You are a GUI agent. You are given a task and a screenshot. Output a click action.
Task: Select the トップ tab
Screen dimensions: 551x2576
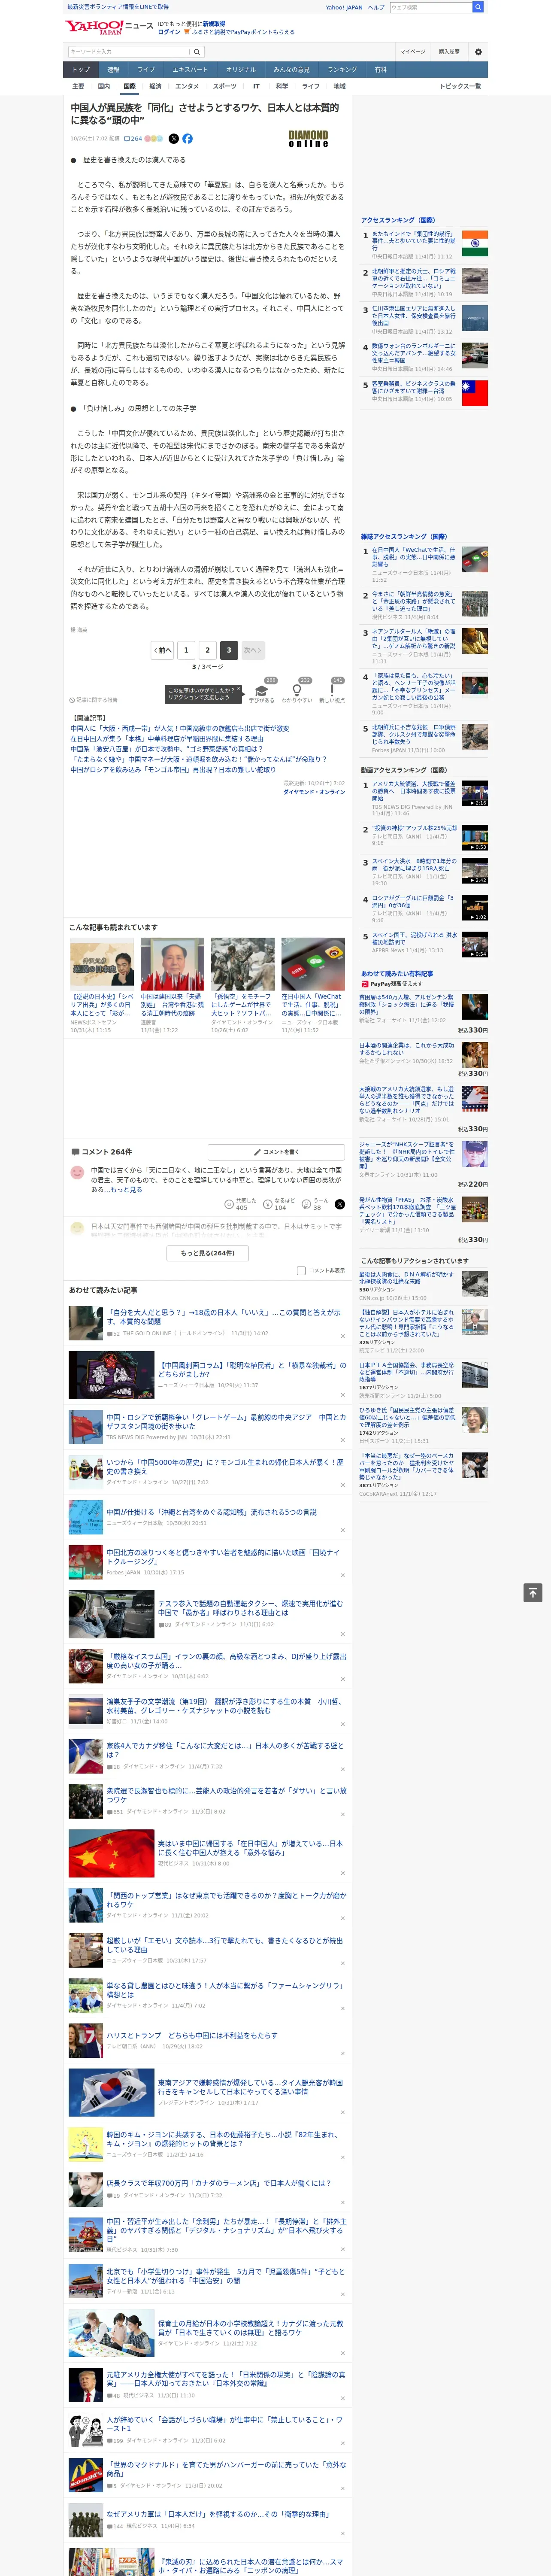(81, 70)
